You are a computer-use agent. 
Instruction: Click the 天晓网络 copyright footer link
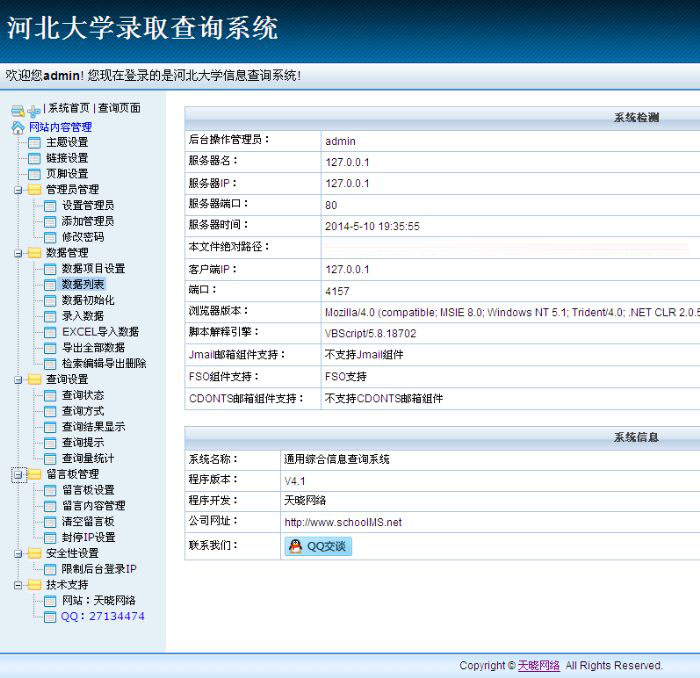538,665
